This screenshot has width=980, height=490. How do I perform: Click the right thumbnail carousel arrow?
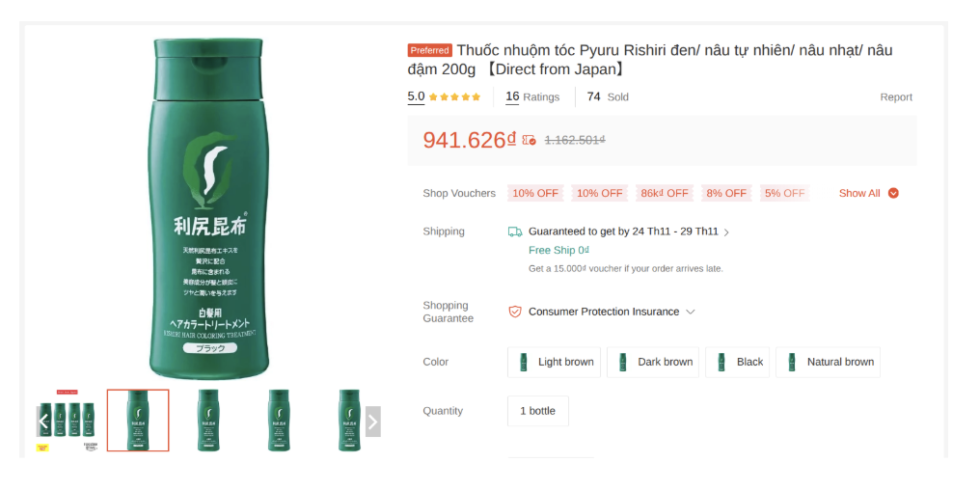372,421
